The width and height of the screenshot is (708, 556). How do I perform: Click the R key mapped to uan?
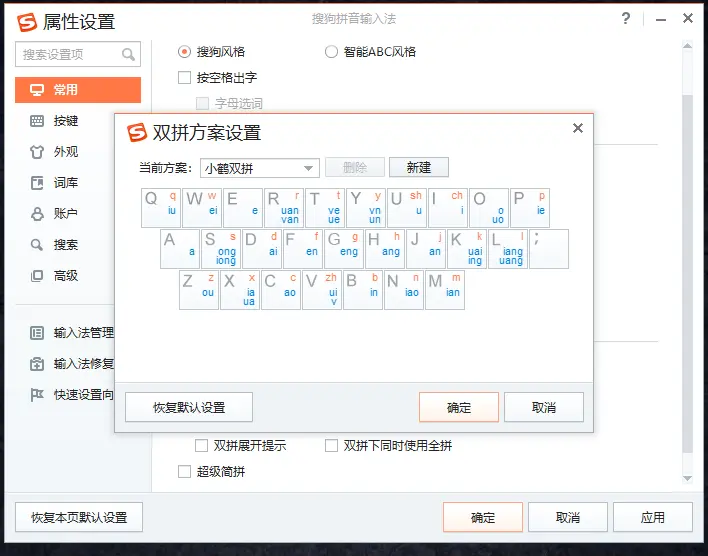(284, 208)
